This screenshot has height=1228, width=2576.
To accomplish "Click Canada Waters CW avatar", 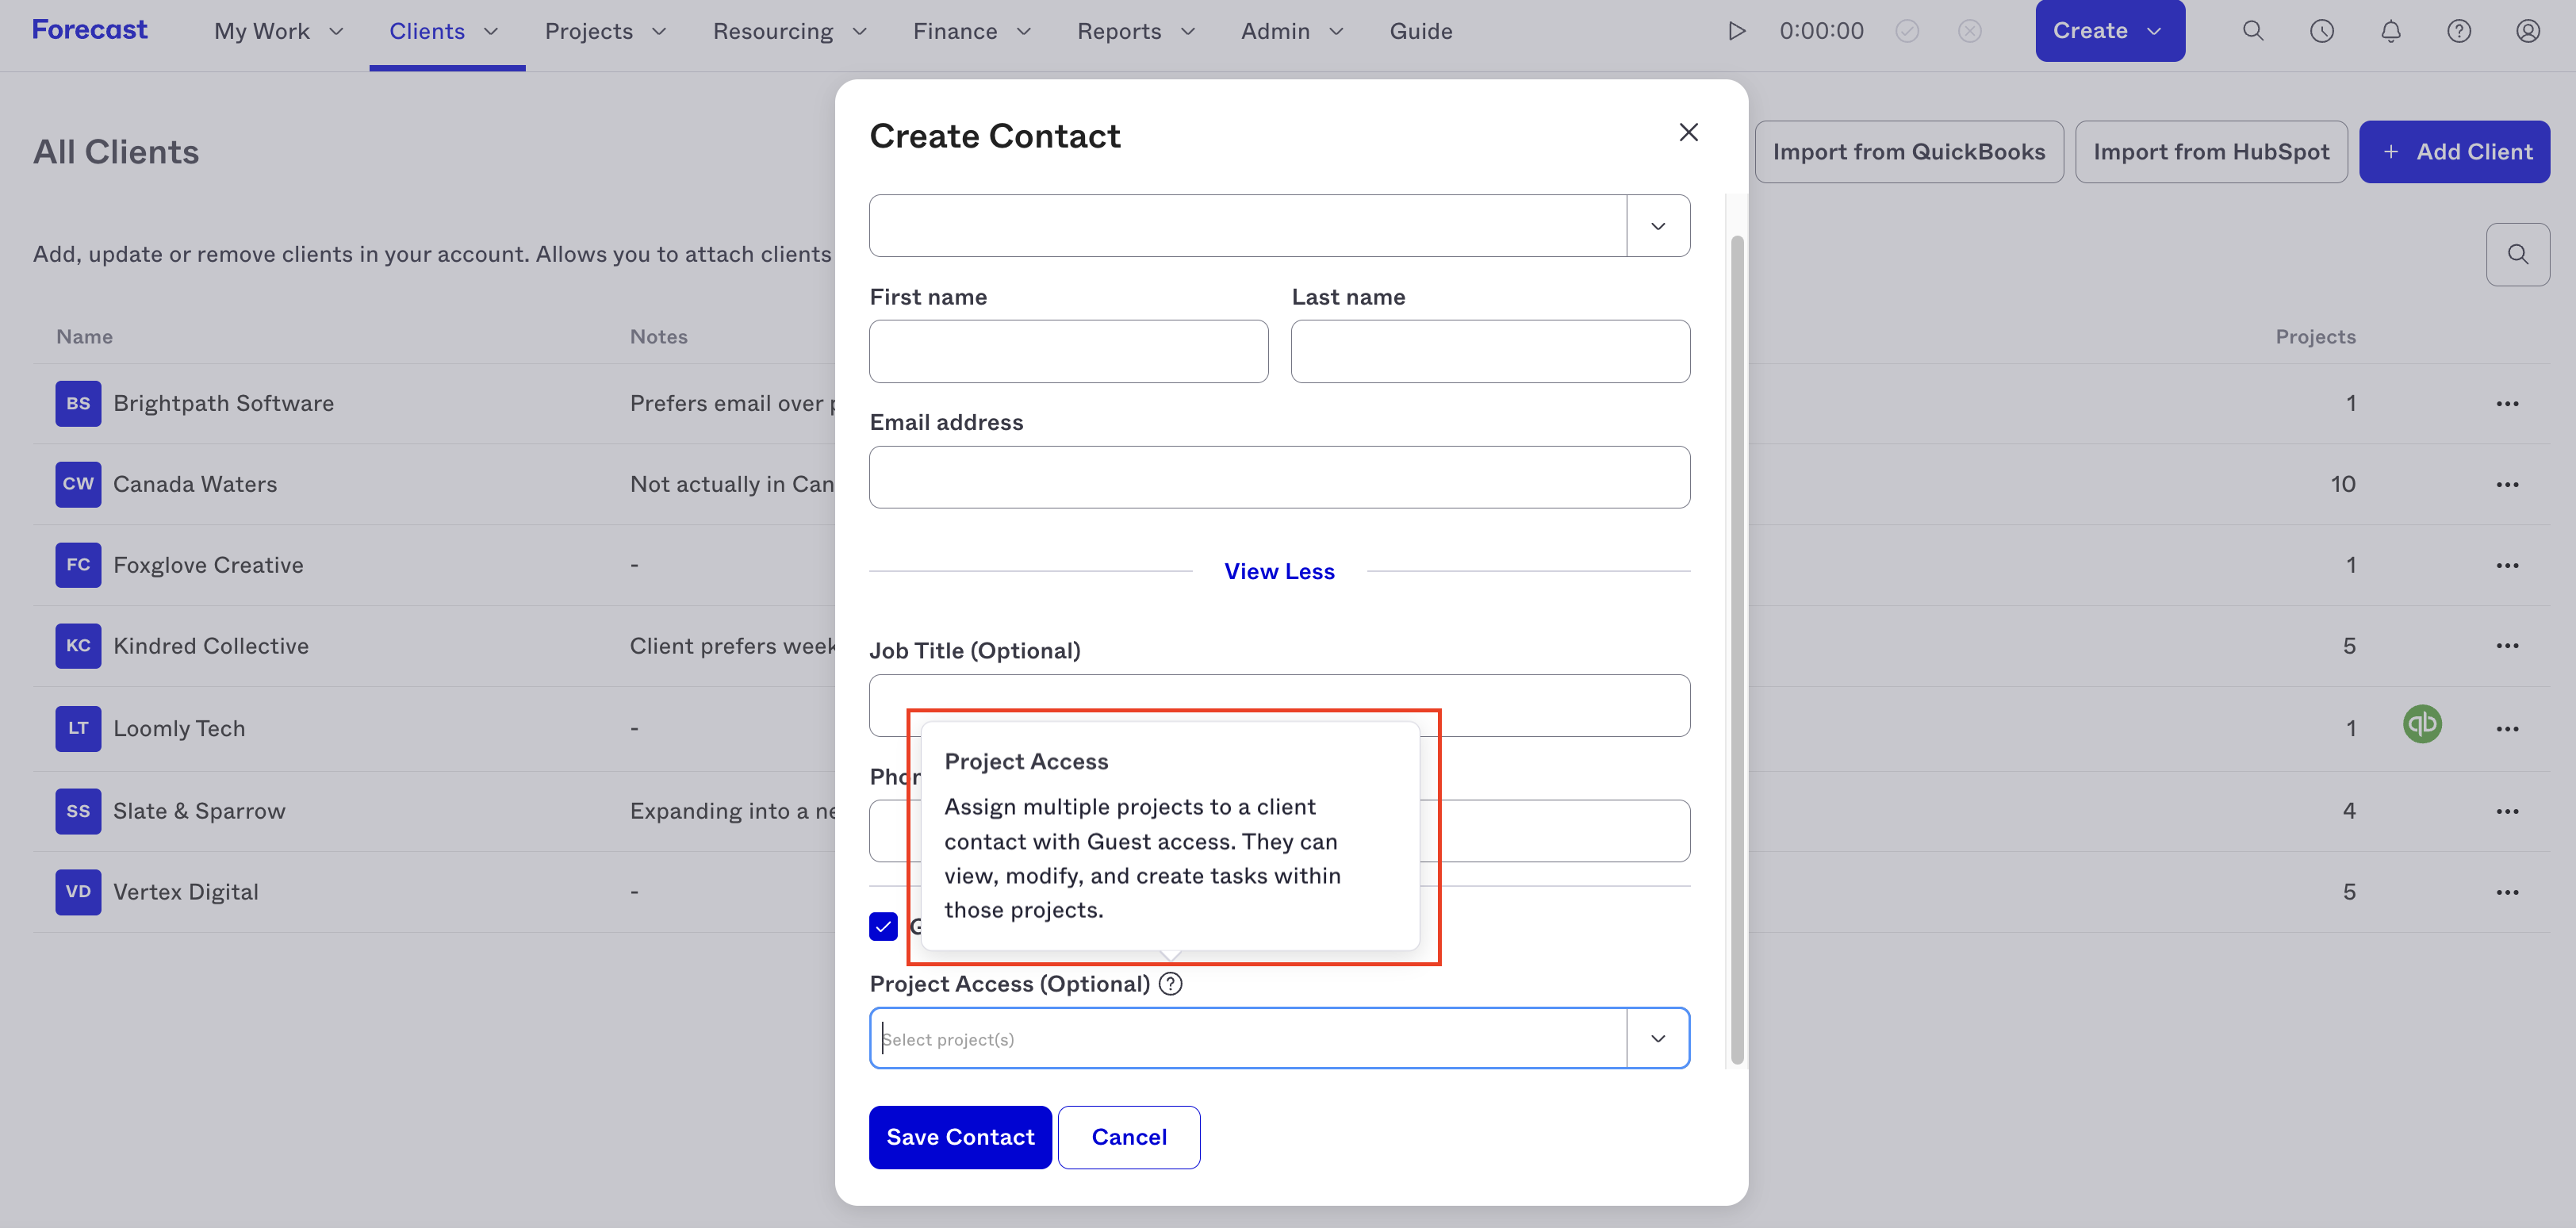I will [x=78, y=485].
